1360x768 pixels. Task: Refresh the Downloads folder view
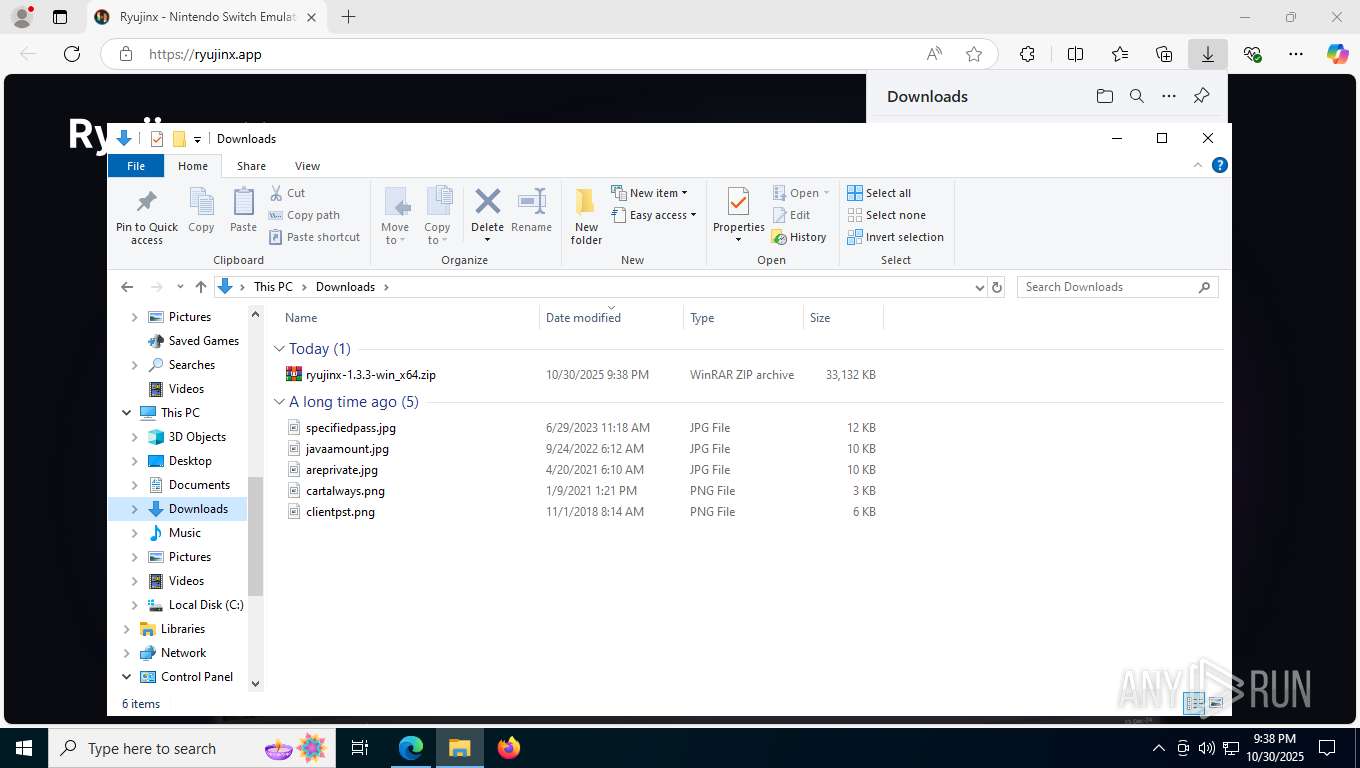pyautogui.click(x=996, y=287)
